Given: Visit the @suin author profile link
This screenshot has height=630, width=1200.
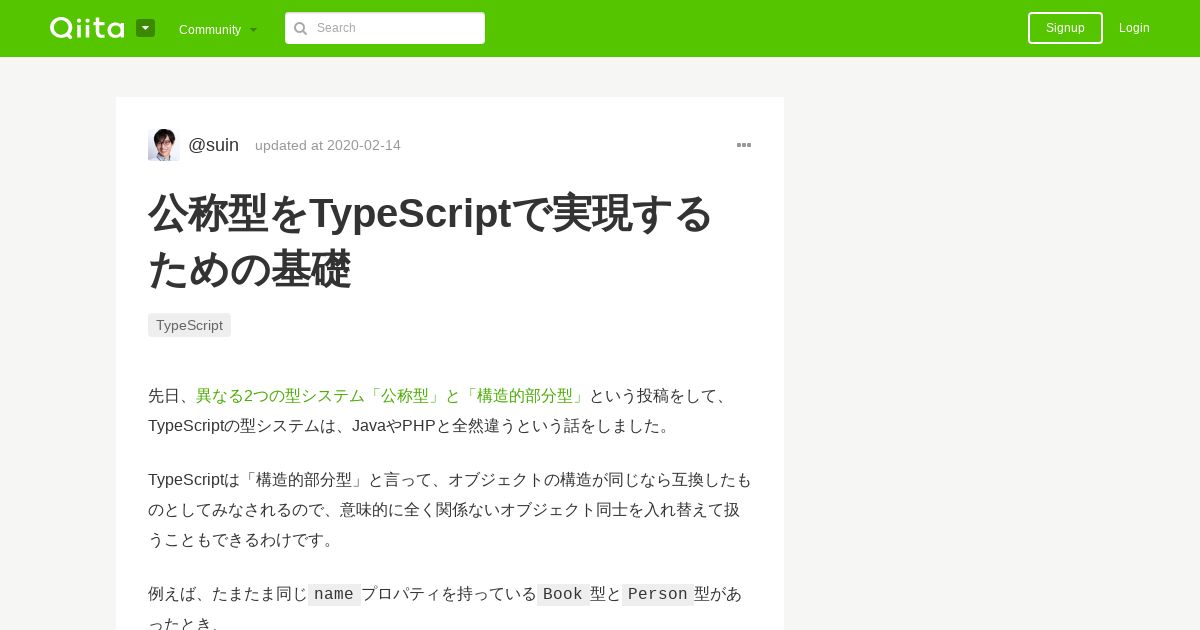Looking at the screenshot, I should pos(213,145).
